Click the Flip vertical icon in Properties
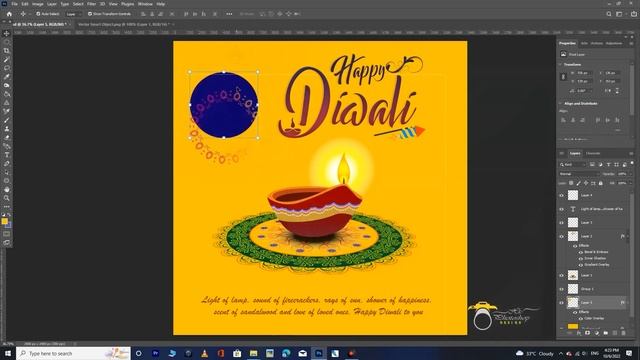 [x=617, y=91]
